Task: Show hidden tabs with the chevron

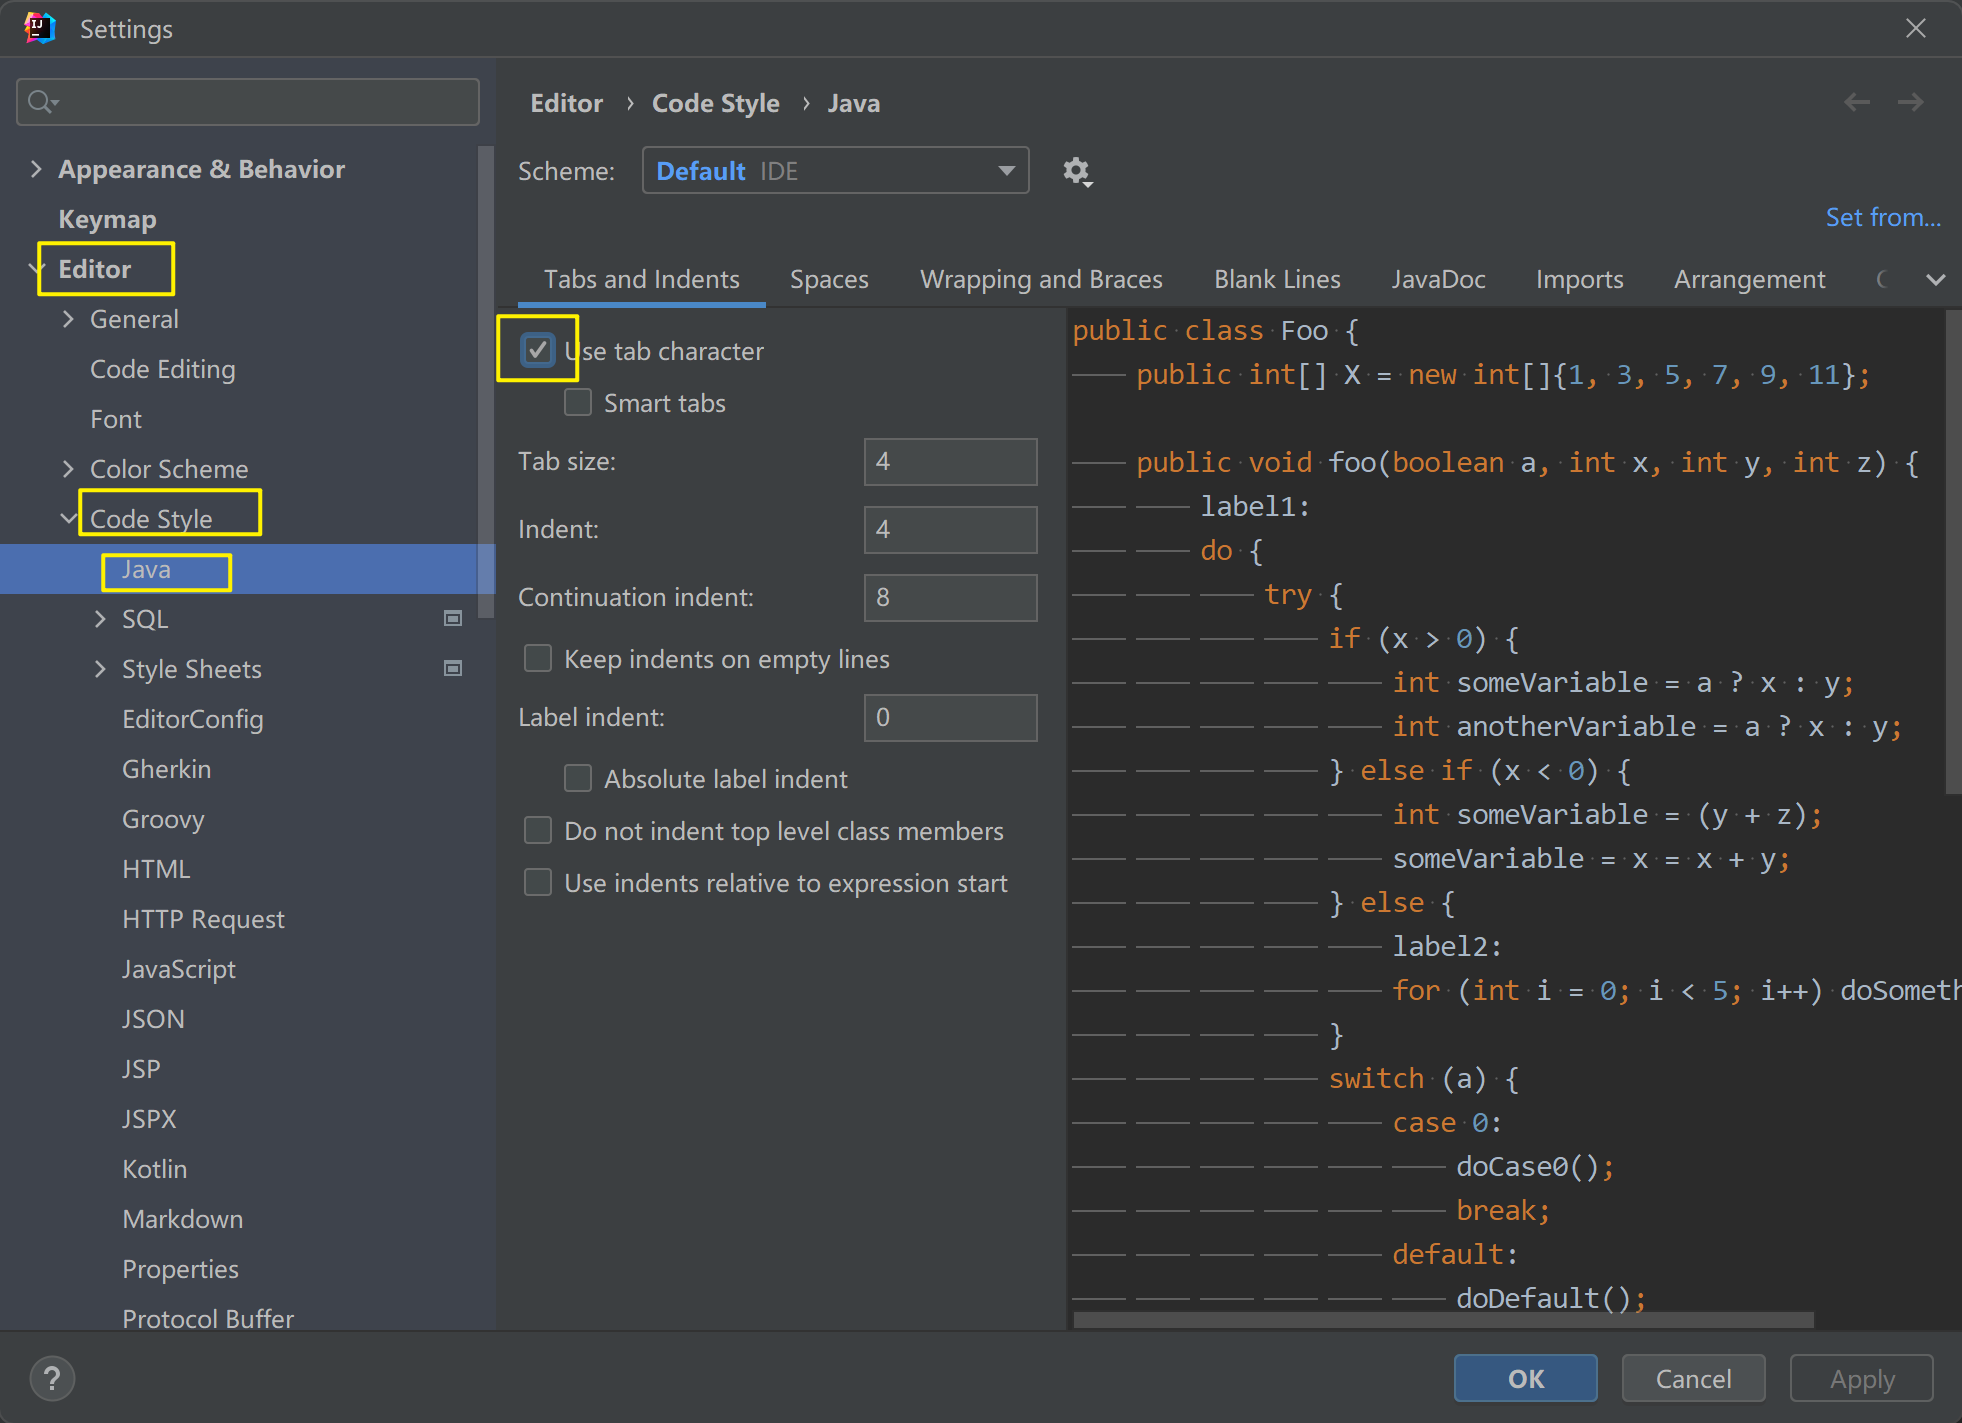Action: (x=1935, y=280)
